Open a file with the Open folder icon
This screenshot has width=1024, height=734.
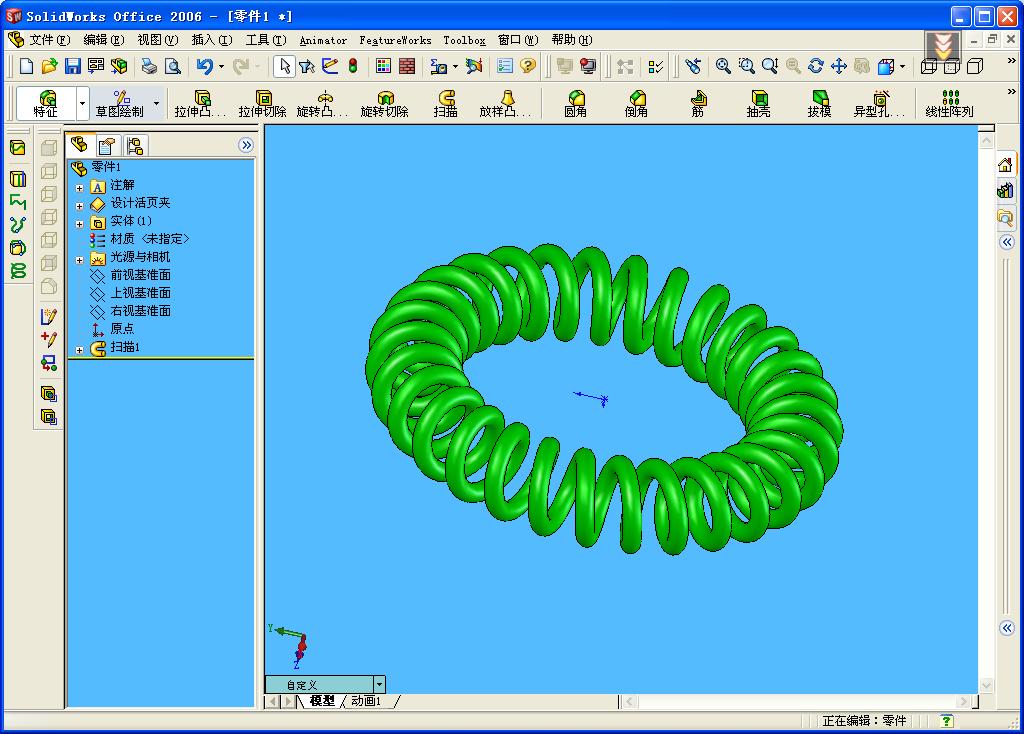tap(50, 66)
